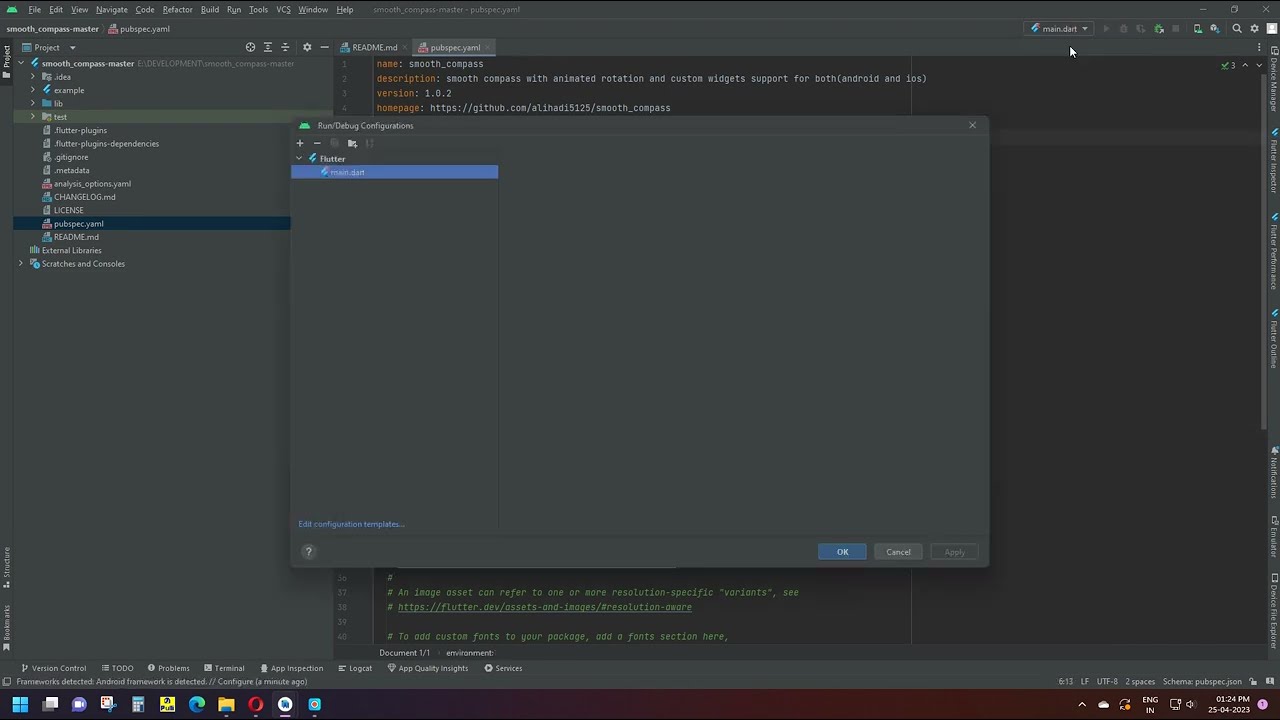Open App Inspection tool window

(x=291, y=668)
